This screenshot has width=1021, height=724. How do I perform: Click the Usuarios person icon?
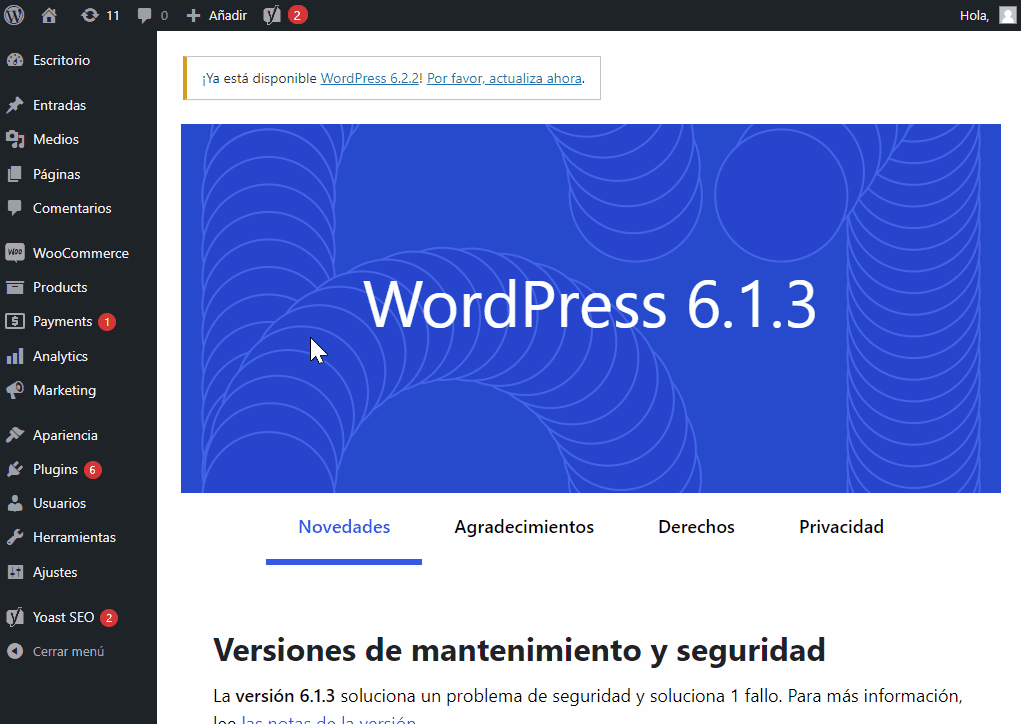click(15, 503)
